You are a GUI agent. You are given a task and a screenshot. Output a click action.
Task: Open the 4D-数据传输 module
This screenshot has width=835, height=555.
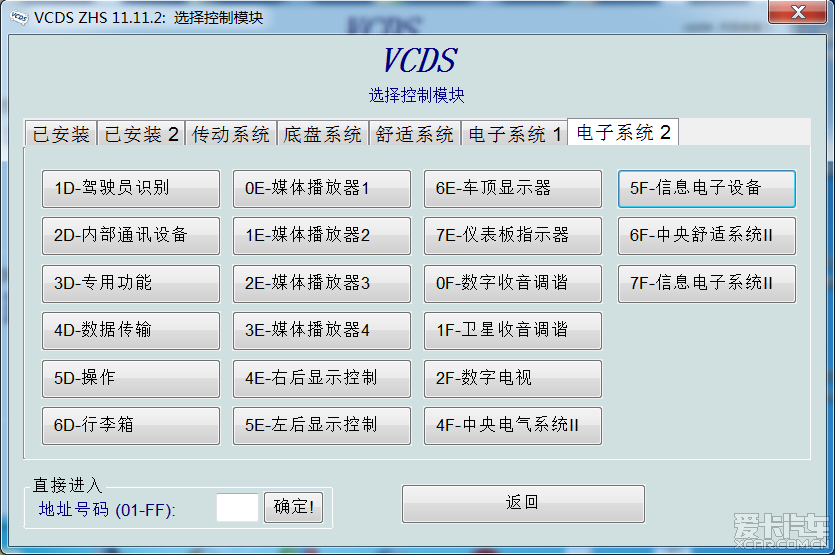131,330
